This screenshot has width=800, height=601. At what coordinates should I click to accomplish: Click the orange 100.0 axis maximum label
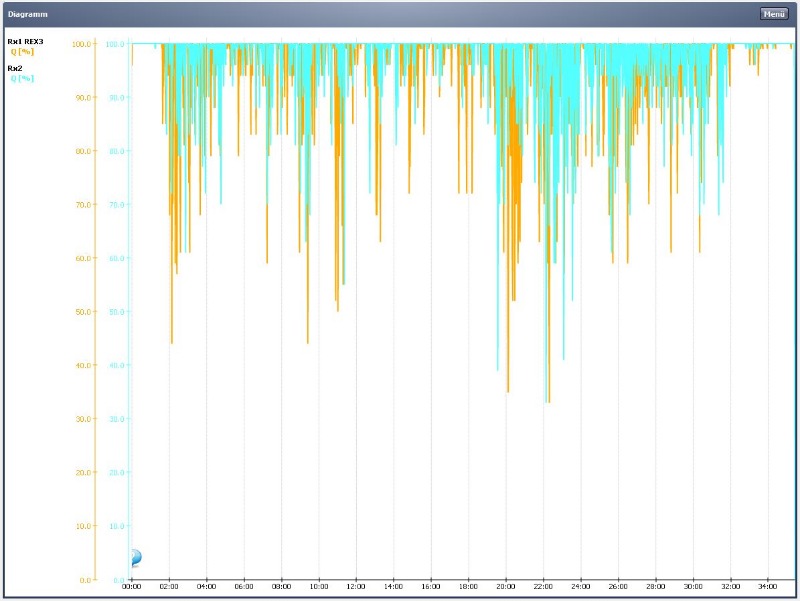81,44
